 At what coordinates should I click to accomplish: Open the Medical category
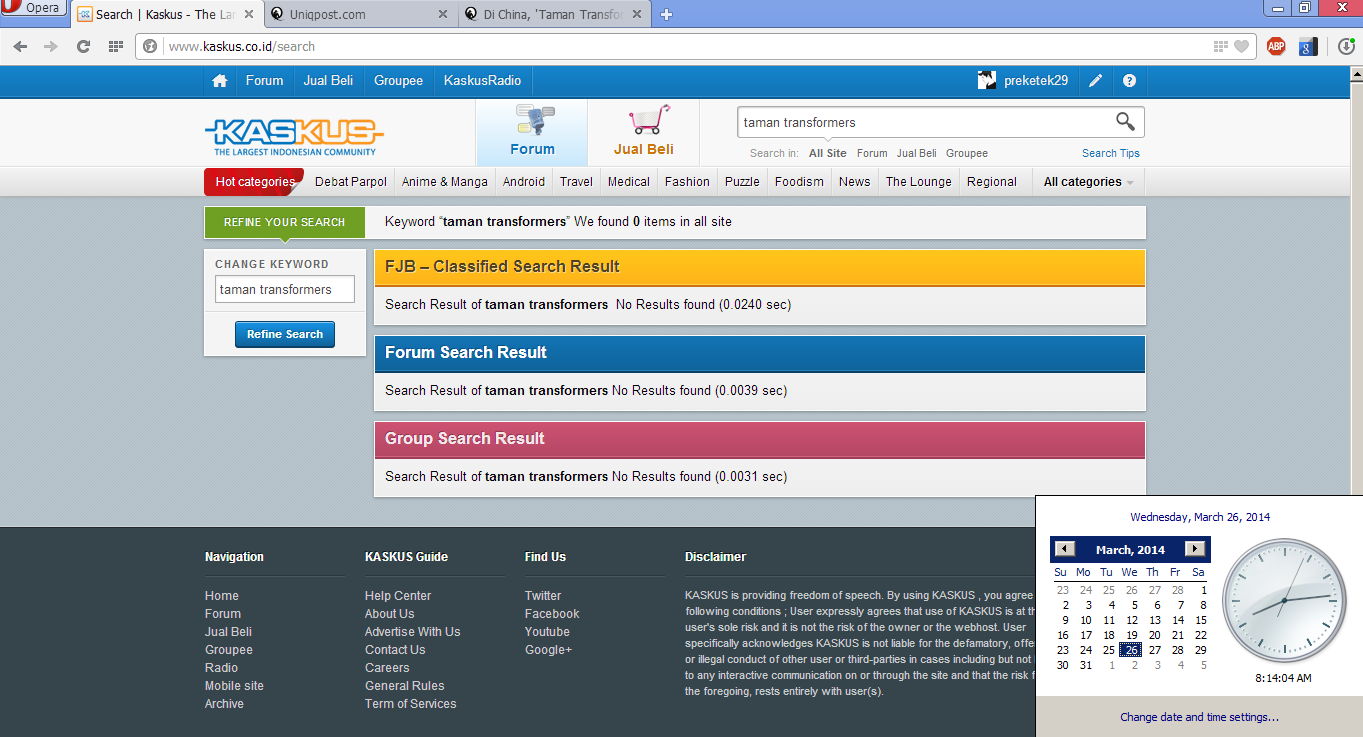pyautogui.click(x=629, y=182)
